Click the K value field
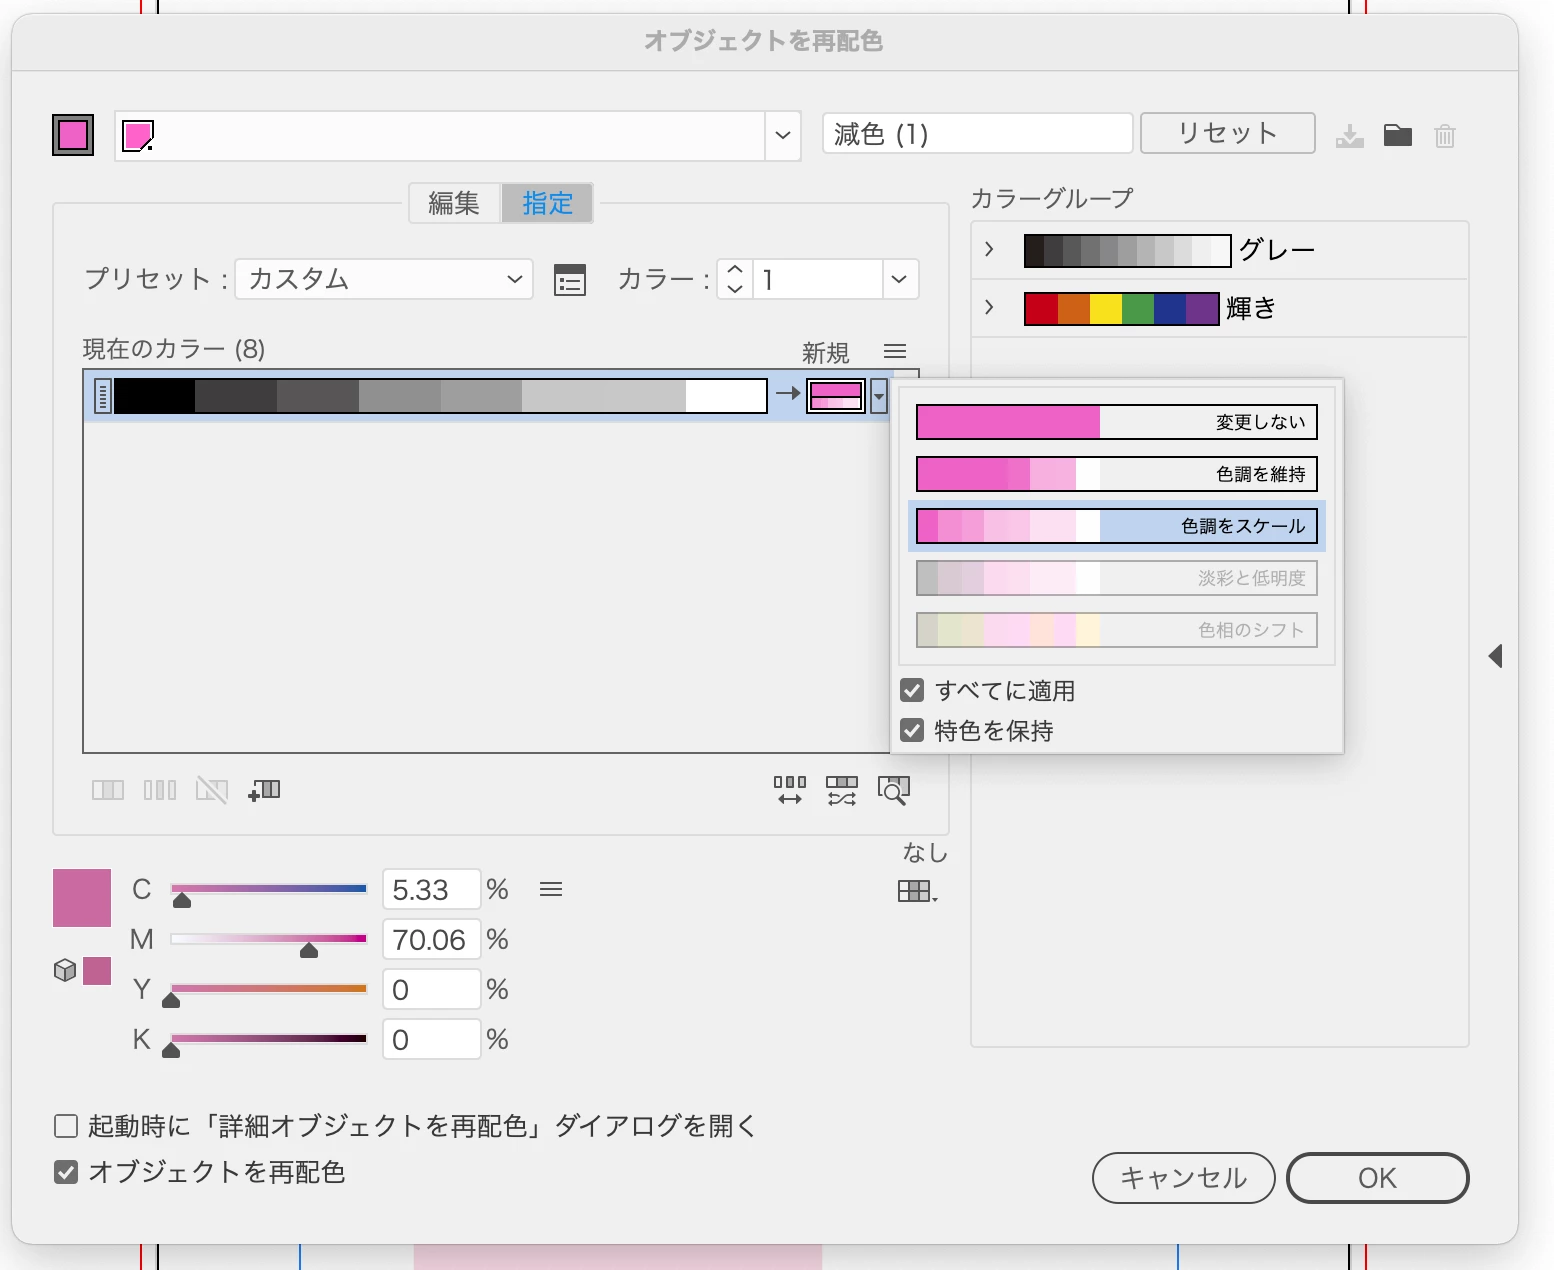This screenshot has width=1554, height=1270. [x=432, y=1039]
